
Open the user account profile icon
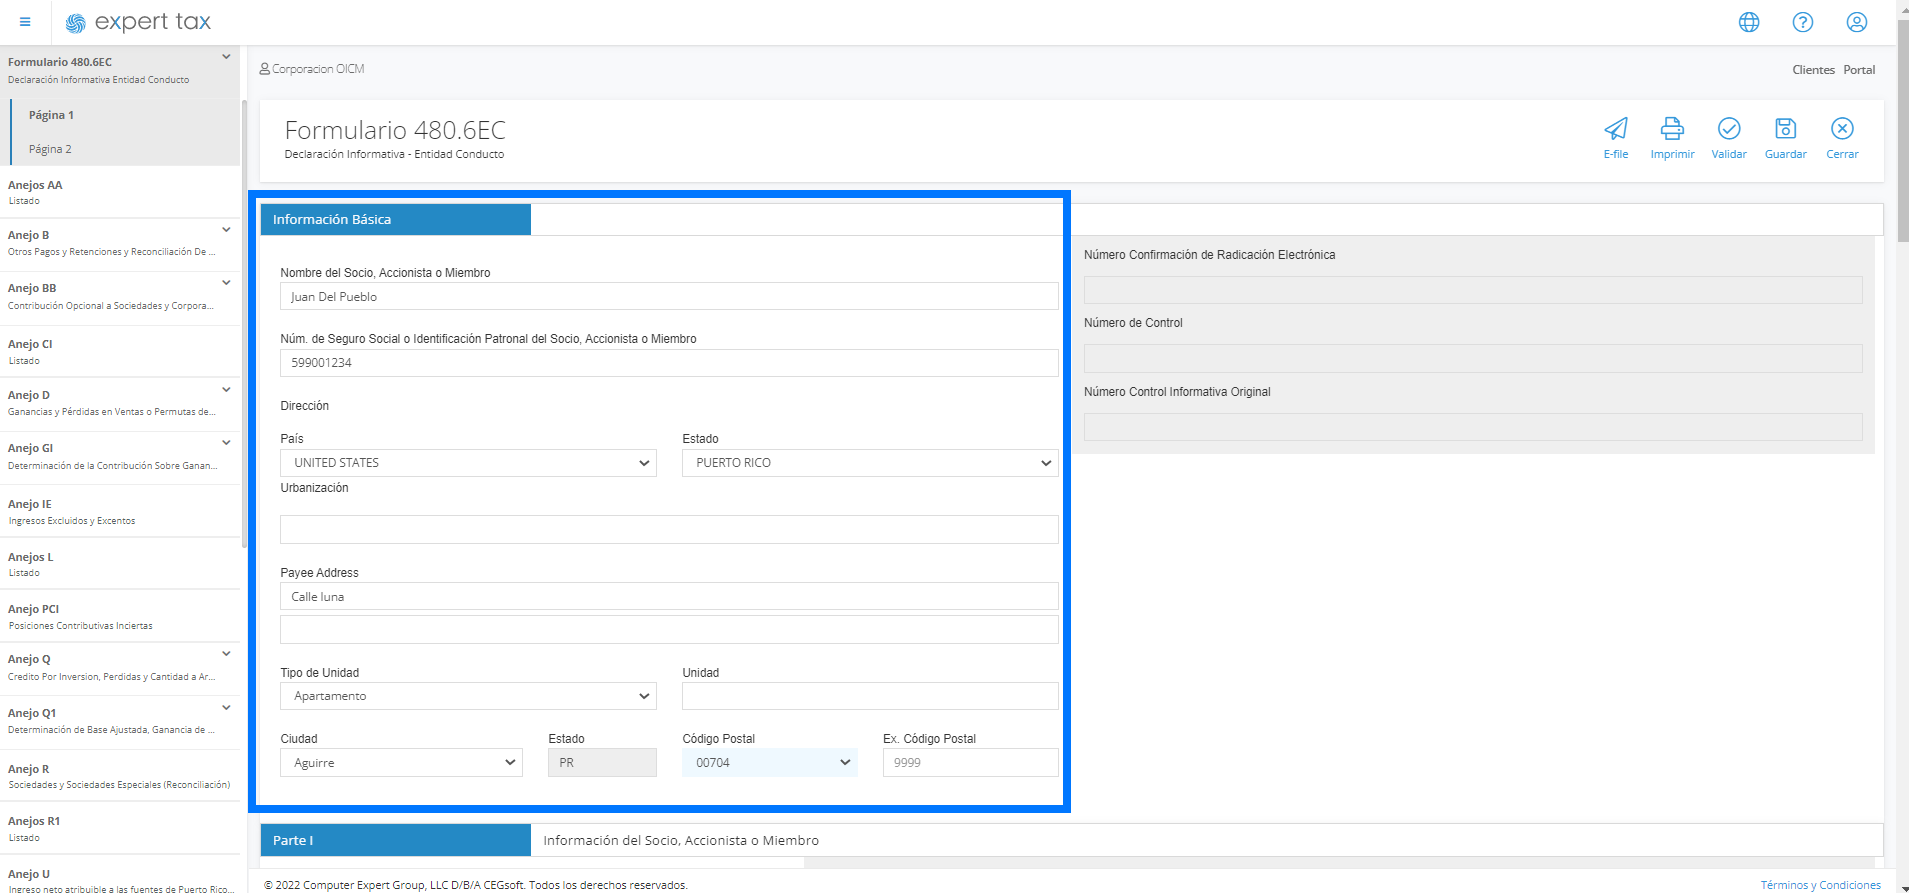click(x=1856, y=22)
